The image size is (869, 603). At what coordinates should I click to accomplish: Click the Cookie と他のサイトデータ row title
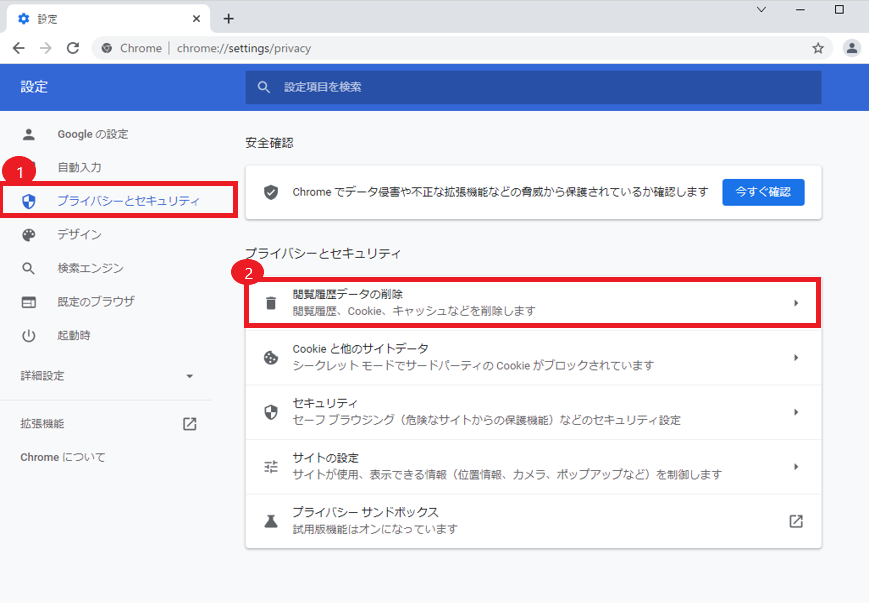point(360,349)
